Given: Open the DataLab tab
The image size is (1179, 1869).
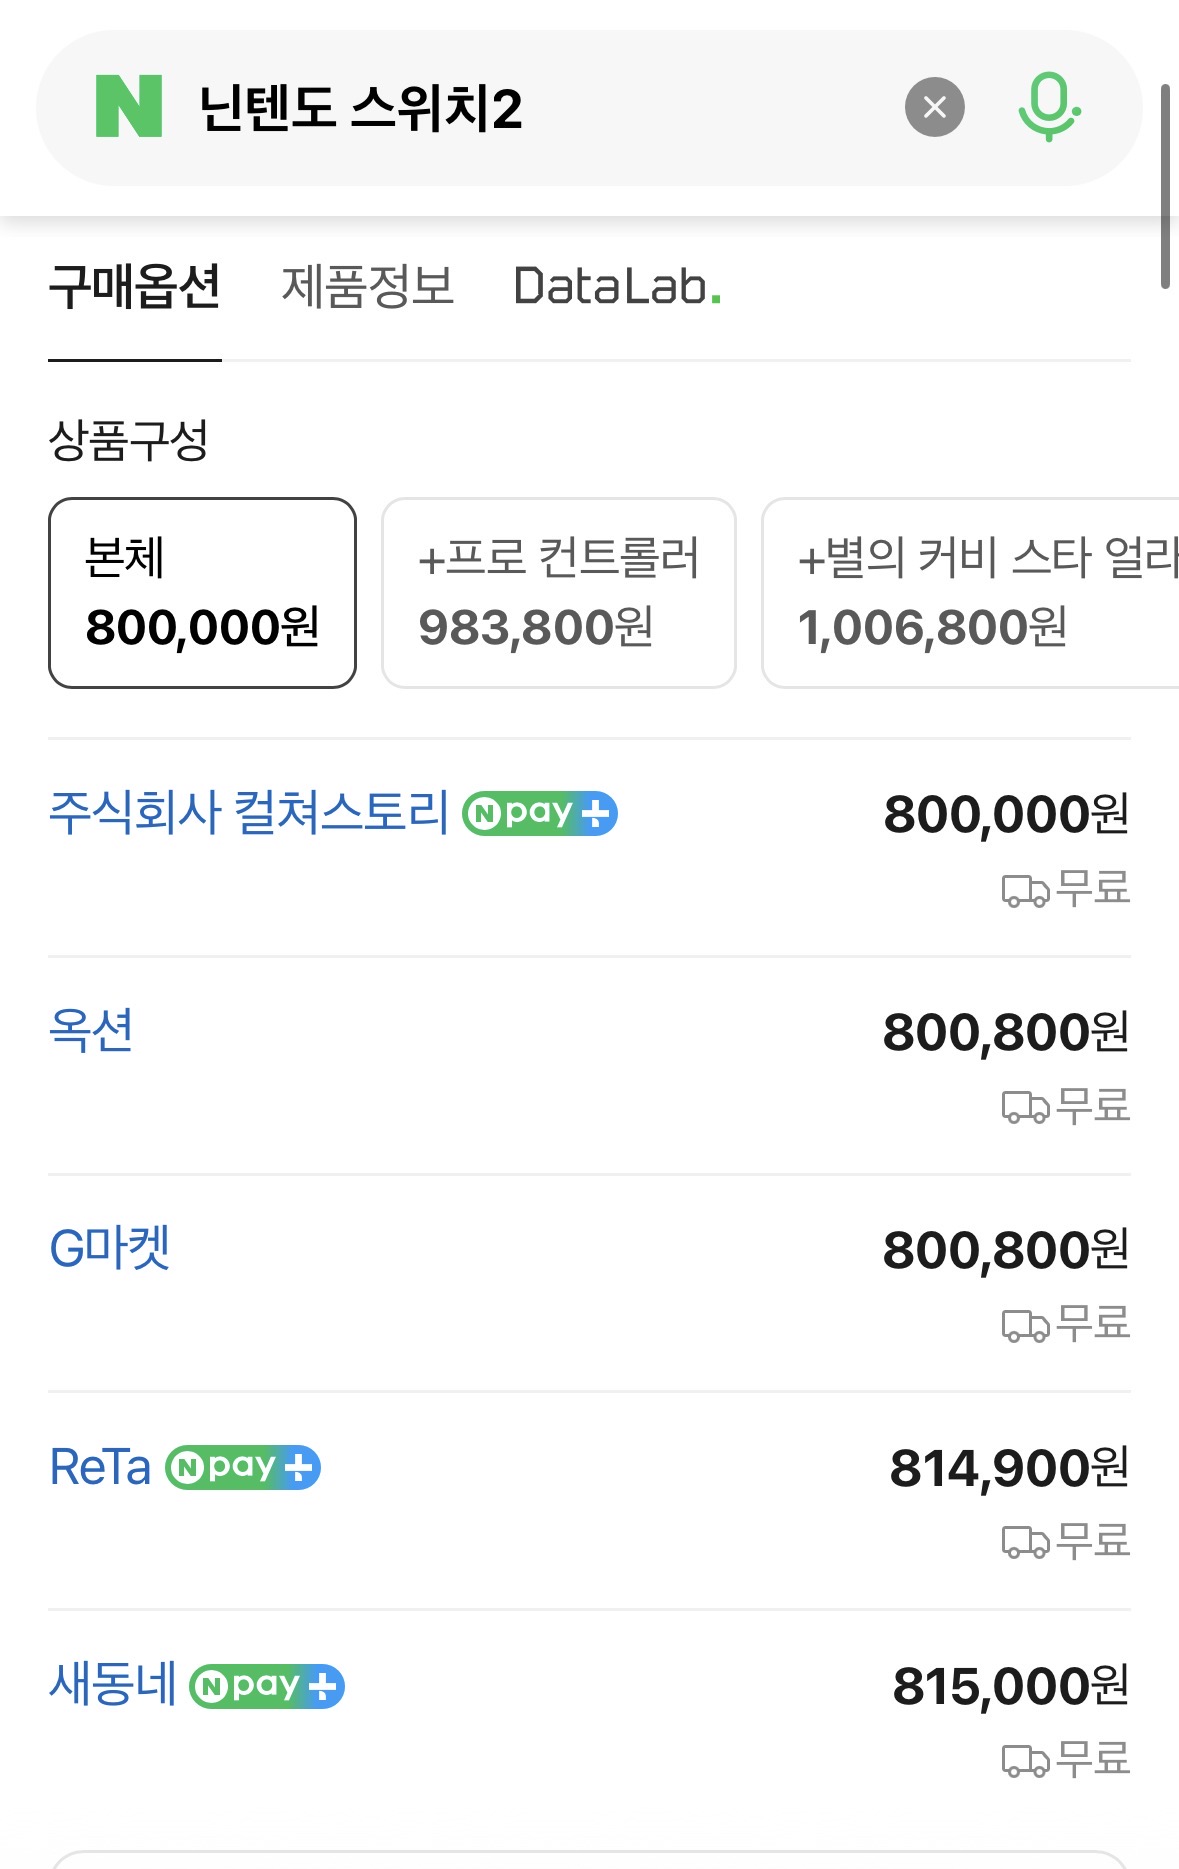Looking at the screenshot, I should click(x=616, y=287).
